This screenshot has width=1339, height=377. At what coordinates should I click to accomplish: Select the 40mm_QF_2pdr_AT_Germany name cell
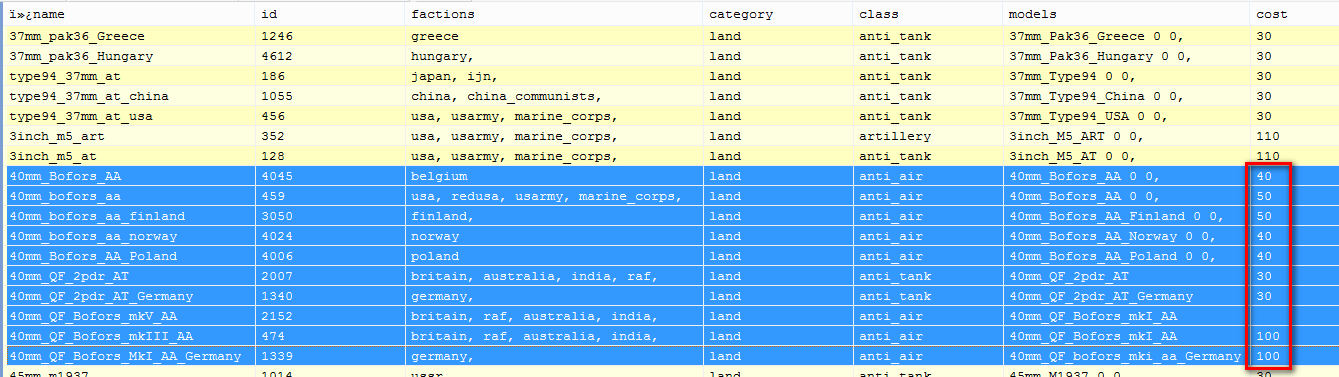click(x=130, y=296)
